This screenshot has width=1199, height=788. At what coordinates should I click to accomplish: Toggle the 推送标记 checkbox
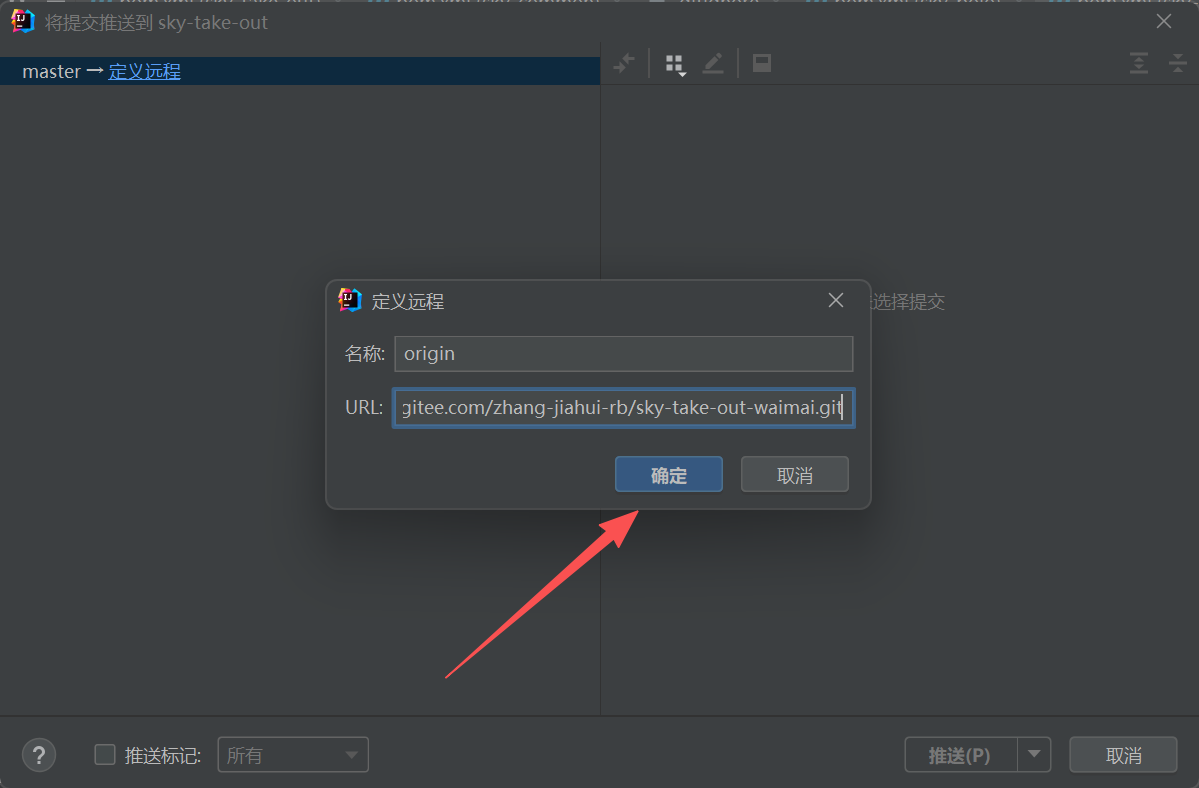coord(105,754)
